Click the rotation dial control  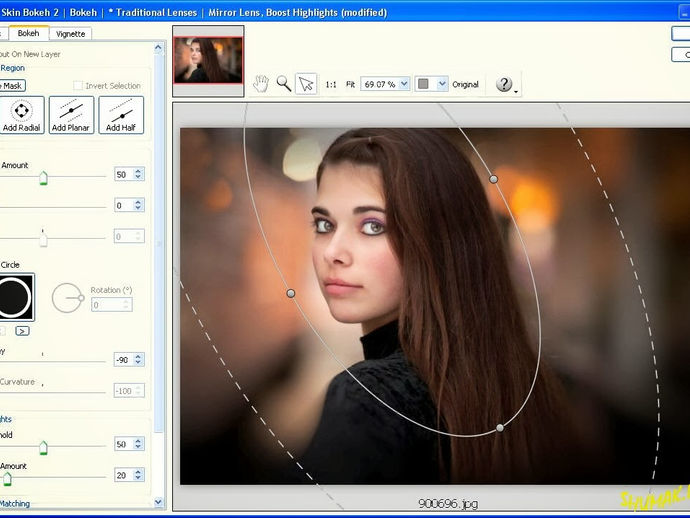coord(67,298)
